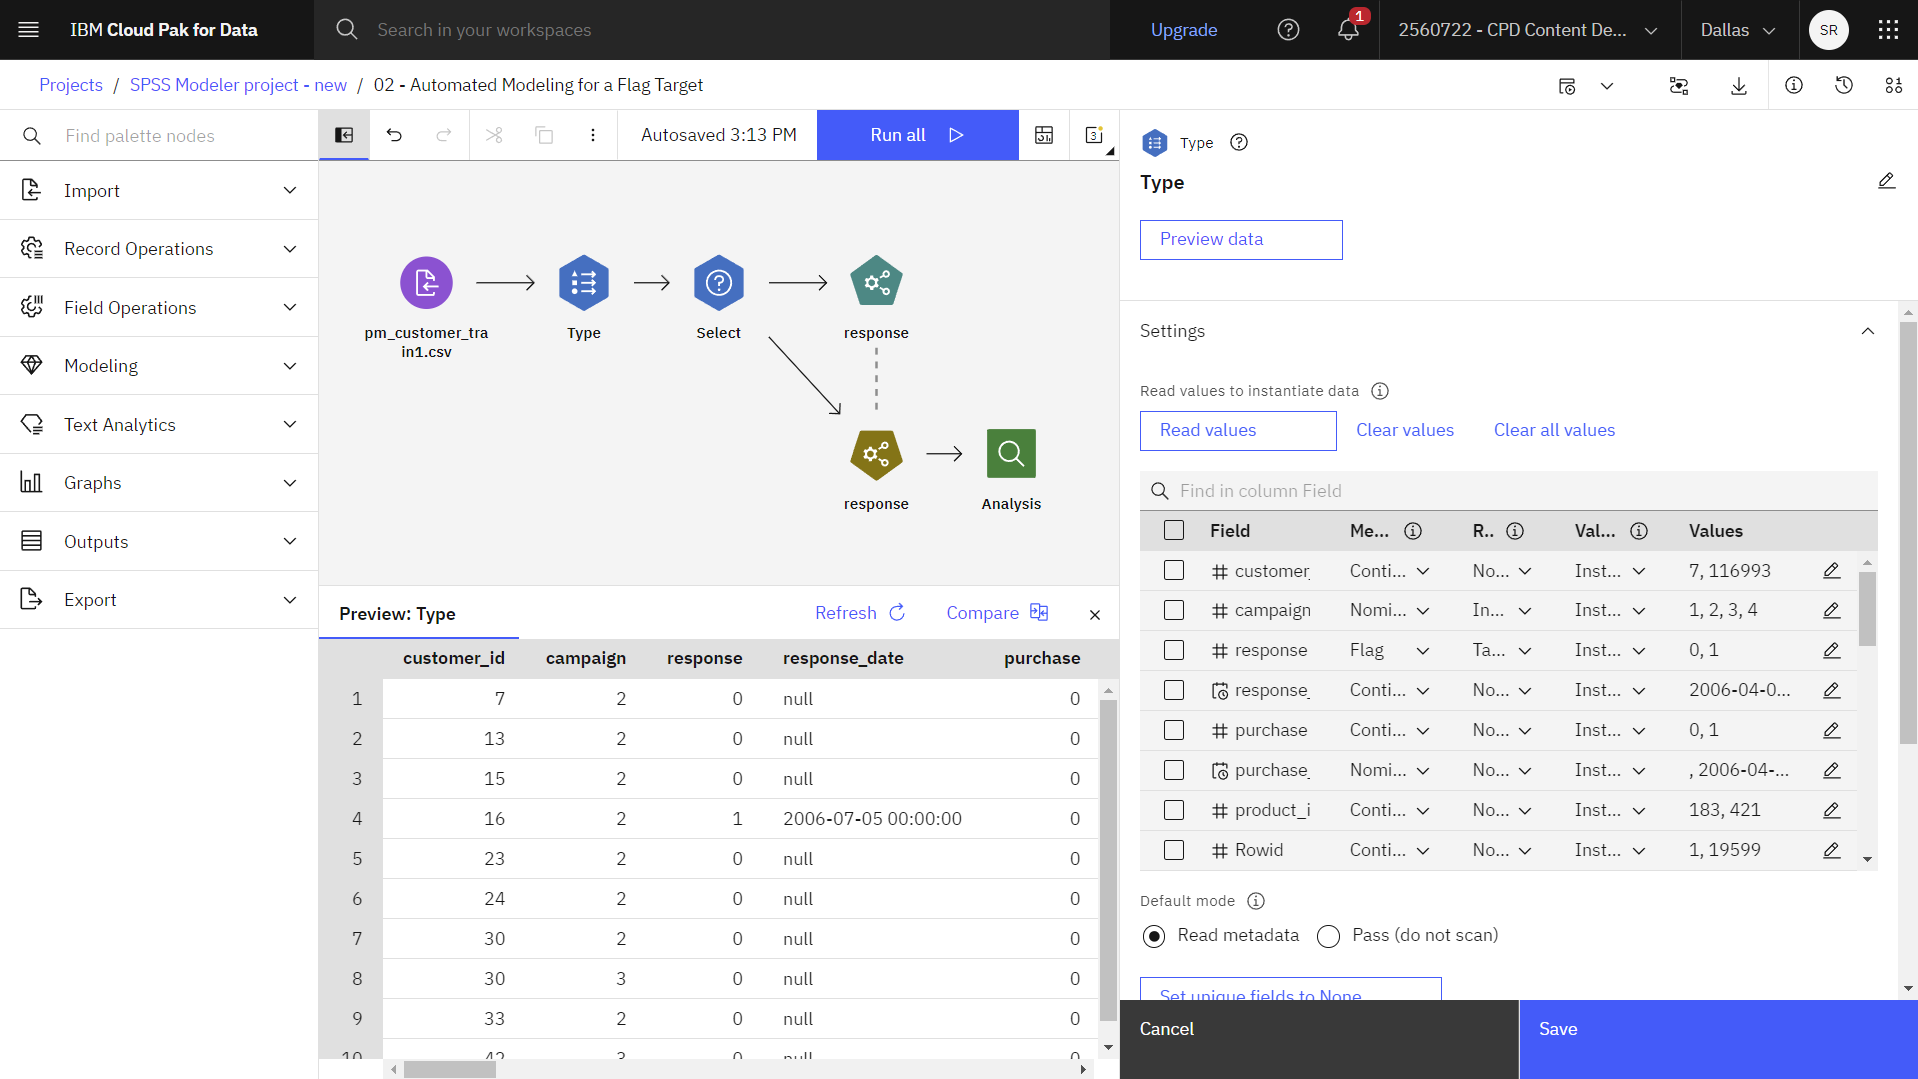Expand the Export palette category
The width and height of the screenshot is (1918, 1079).
pos(159,600)
